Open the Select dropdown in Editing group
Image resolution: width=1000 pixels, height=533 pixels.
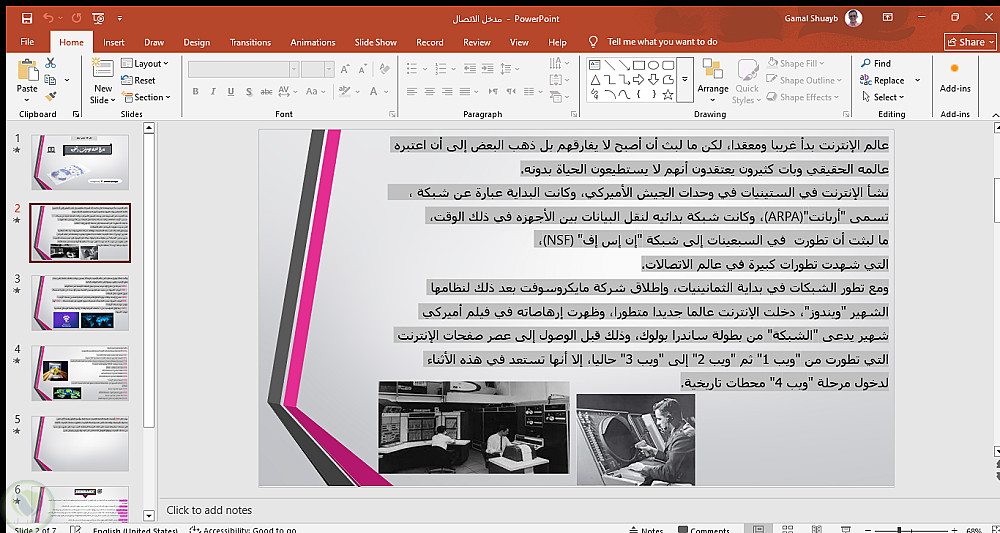coord(884,97)
